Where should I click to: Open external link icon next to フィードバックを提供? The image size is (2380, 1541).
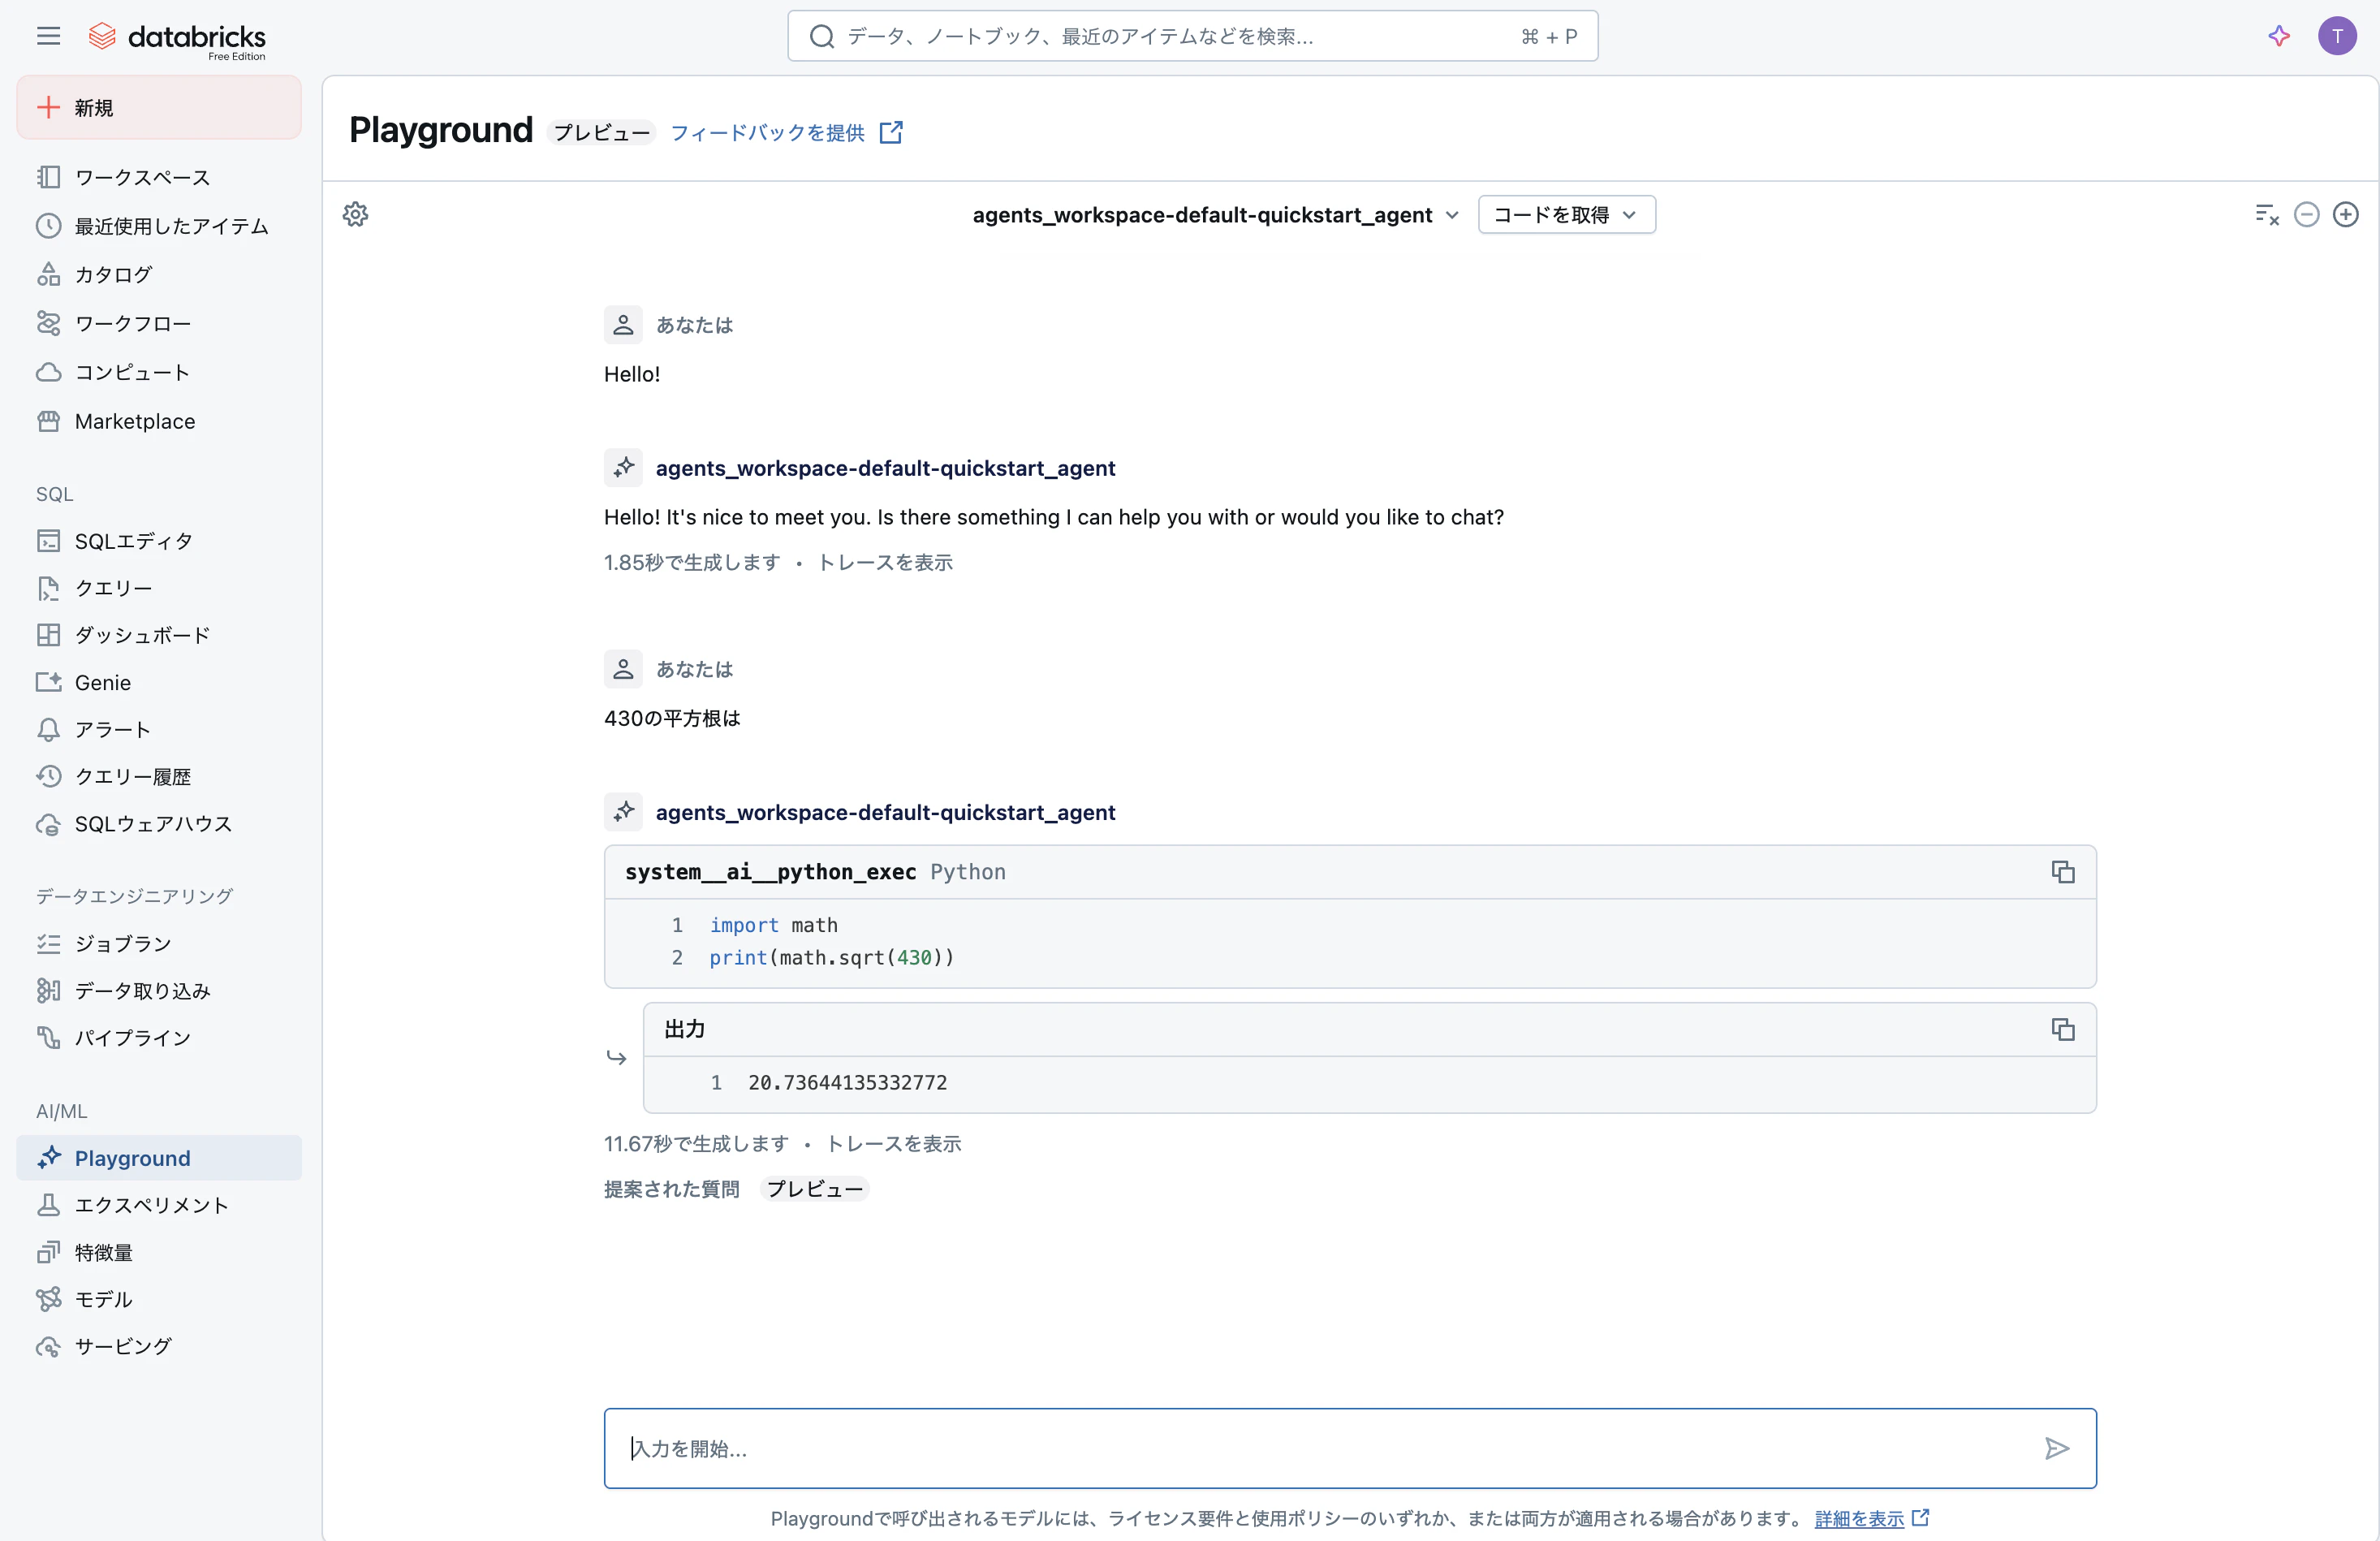[891, 132]
